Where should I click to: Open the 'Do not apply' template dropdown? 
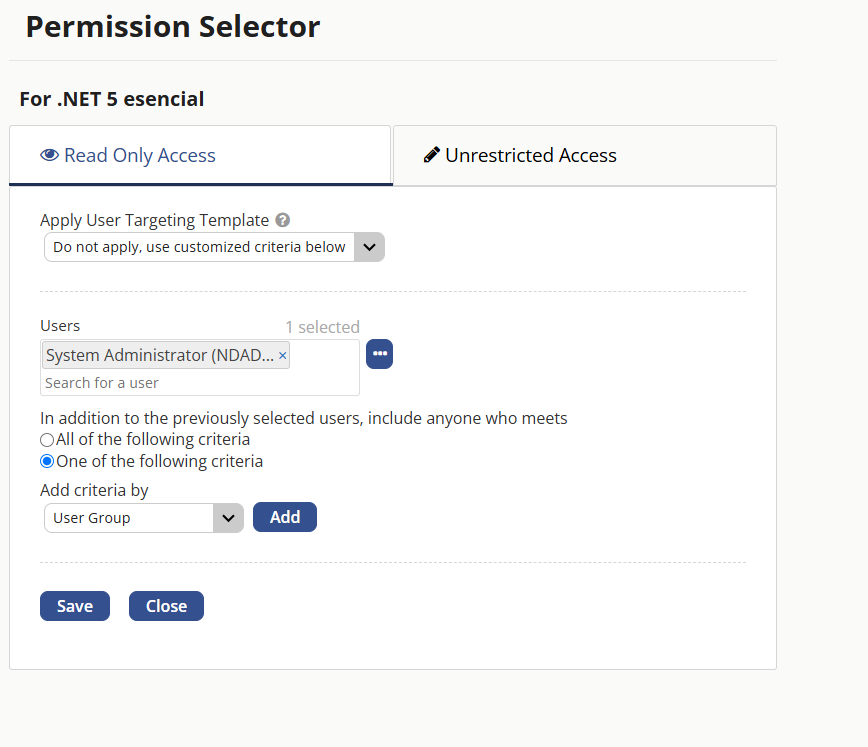(214, 247)
